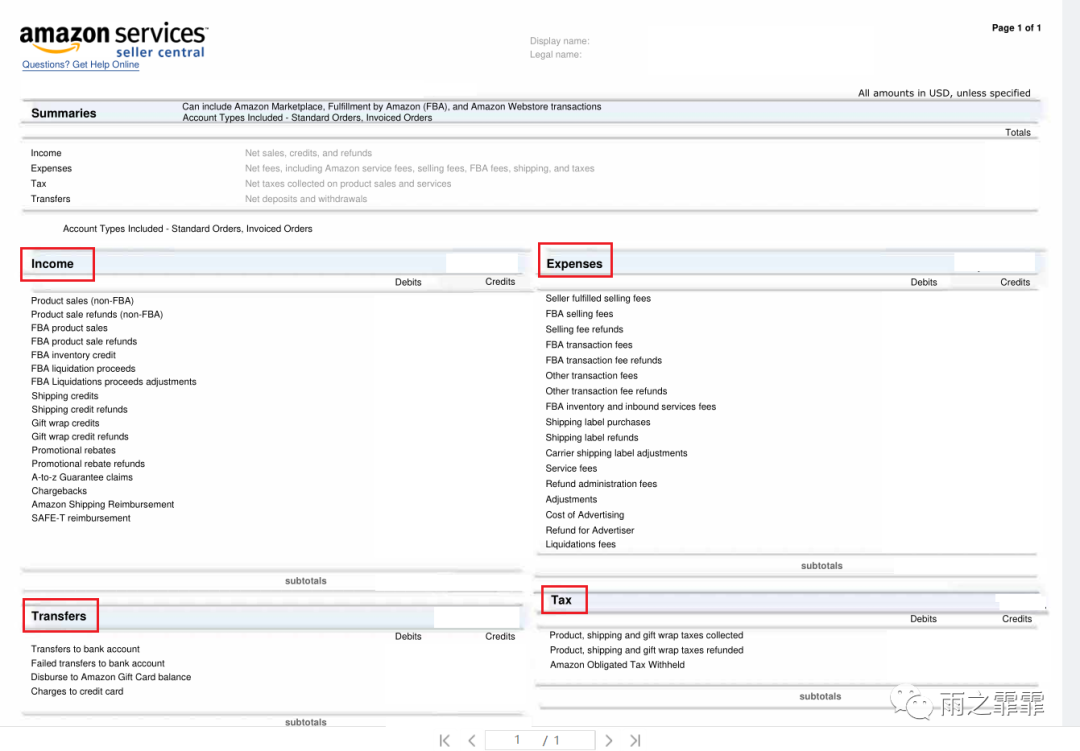Select 'Shipping label refunds' line
Screen dimensions: 1080x751
pos(592,438)
